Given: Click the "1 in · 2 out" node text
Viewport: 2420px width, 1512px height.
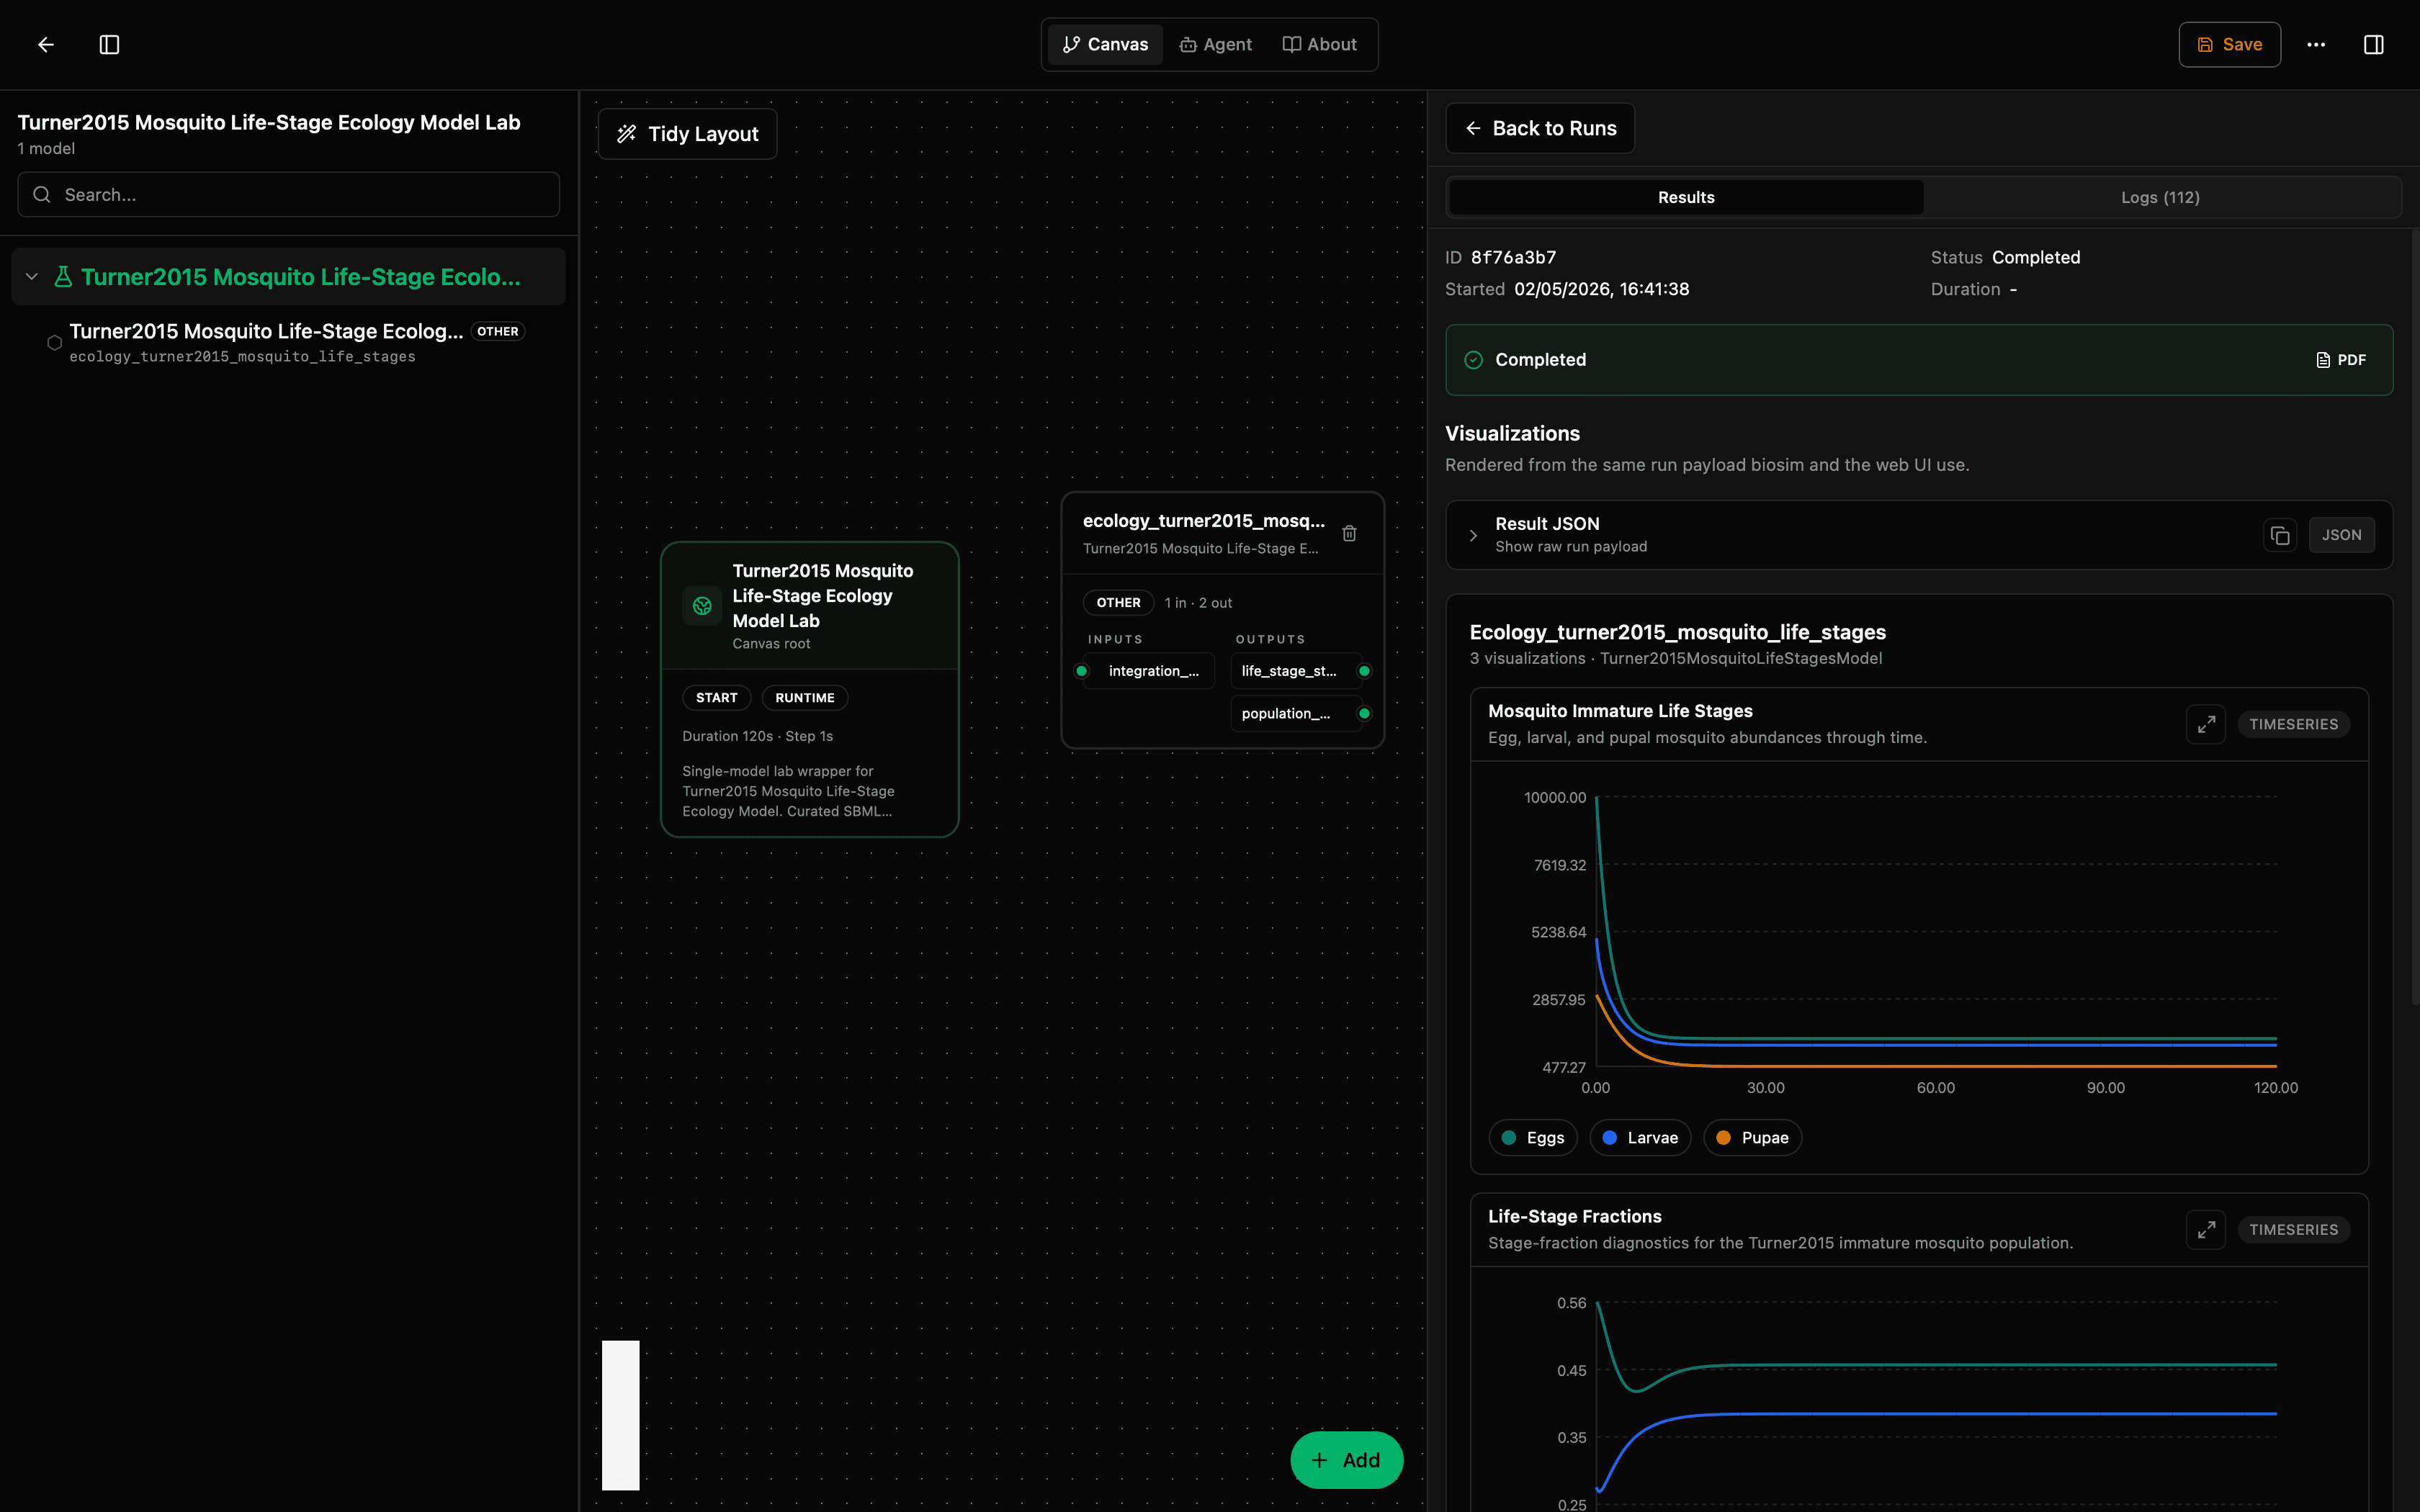Looking at the screenshot, I should click(1198, 603).
